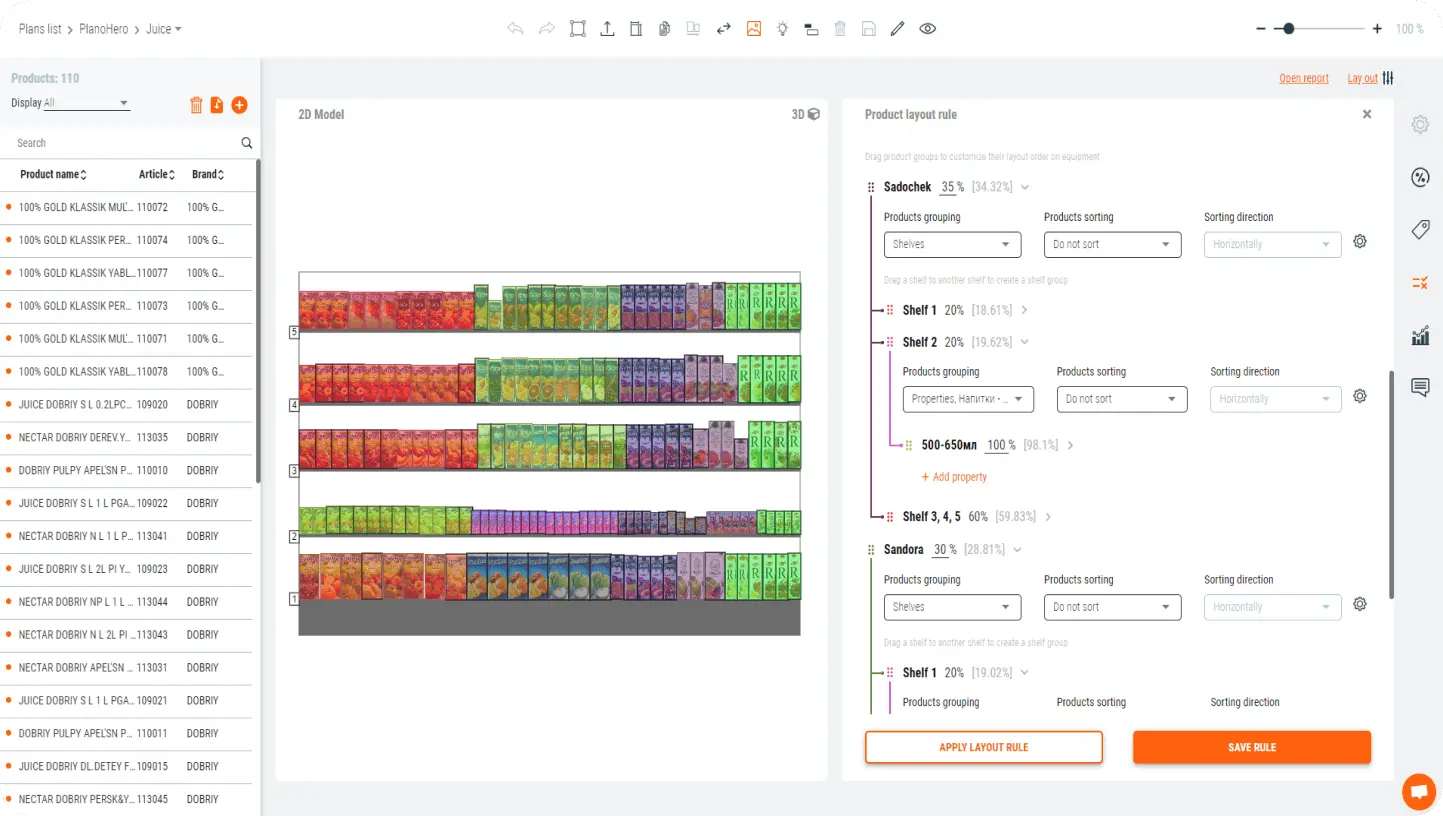1443x816 pixels.
Task: Sort list by Product name column
Action: (x=53, y=174)
